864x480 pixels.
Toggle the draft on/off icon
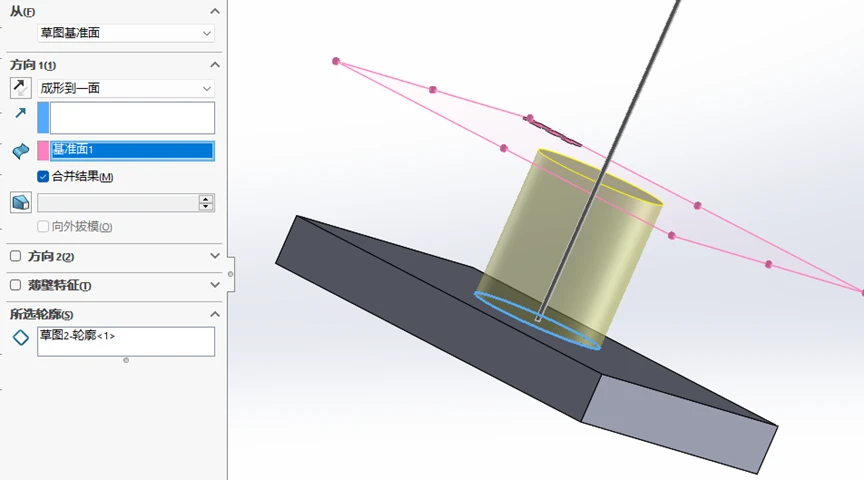(20, 202)
